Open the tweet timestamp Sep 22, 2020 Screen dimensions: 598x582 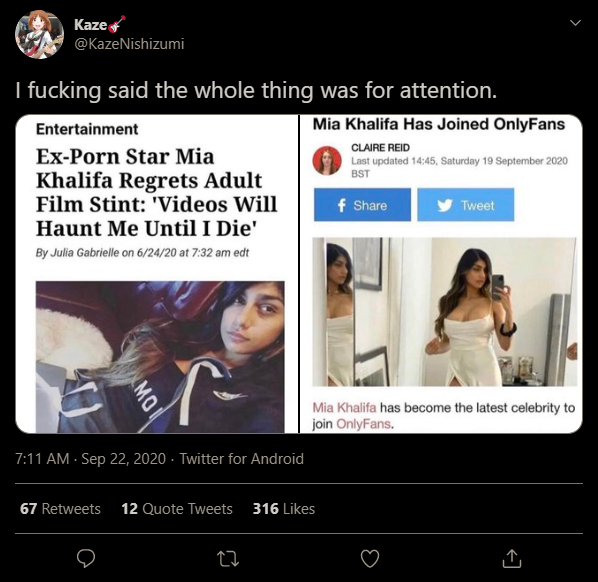click(91, 458)
